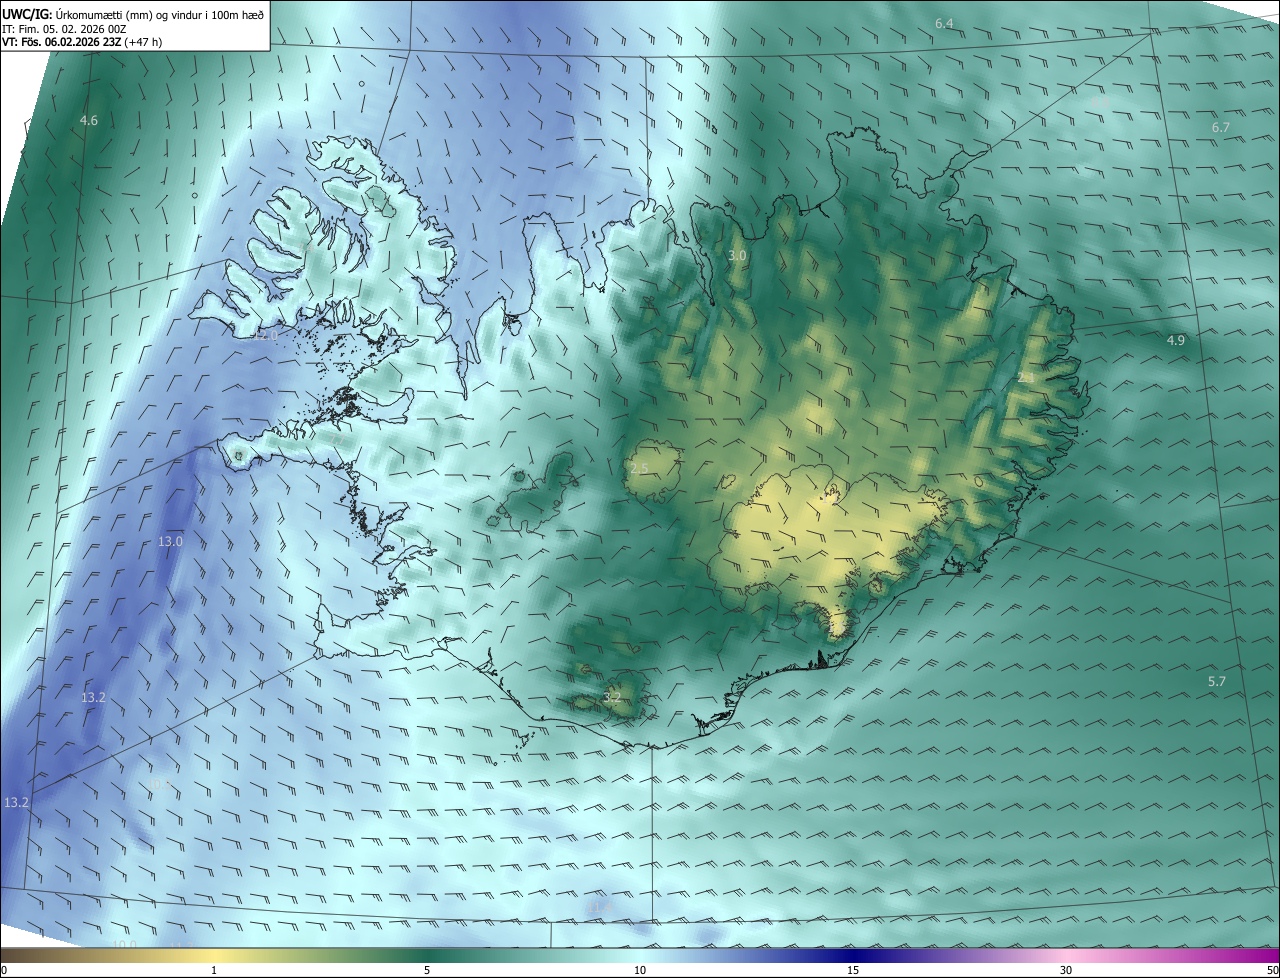The width and height of the screenshot is (1280, 978).
Task: Click the 'IT: Fim. 05. 02. 2026 00Z' line
Action: [64, 28]
